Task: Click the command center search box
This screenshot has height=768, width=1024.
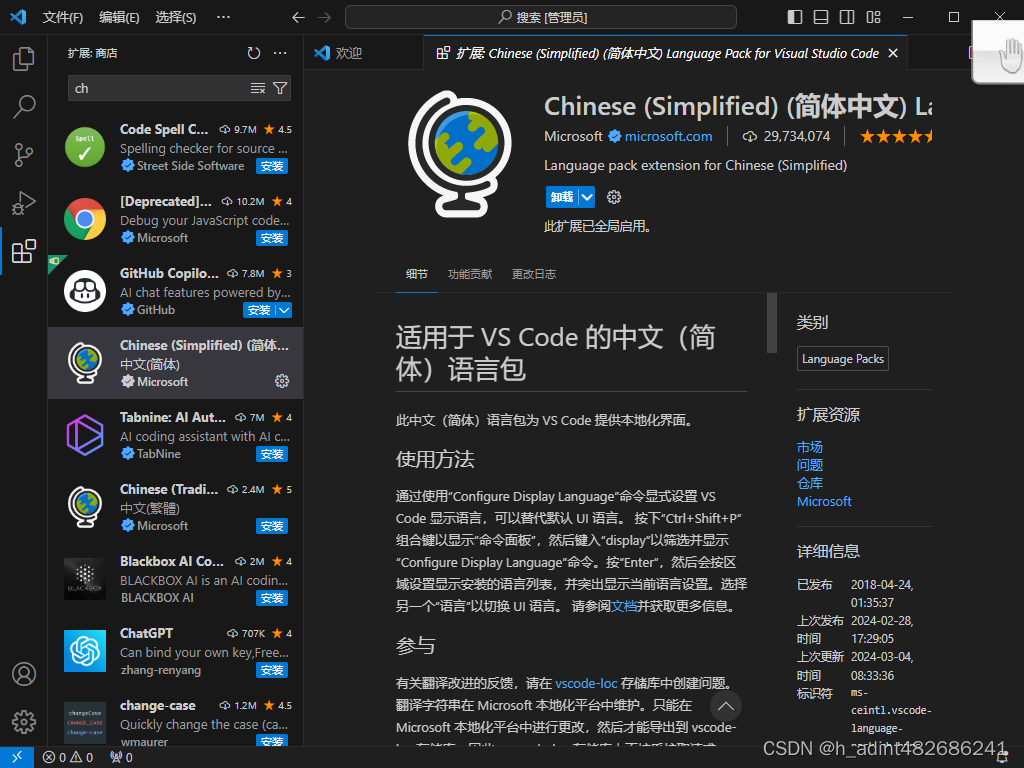Action: coord(541,17)
